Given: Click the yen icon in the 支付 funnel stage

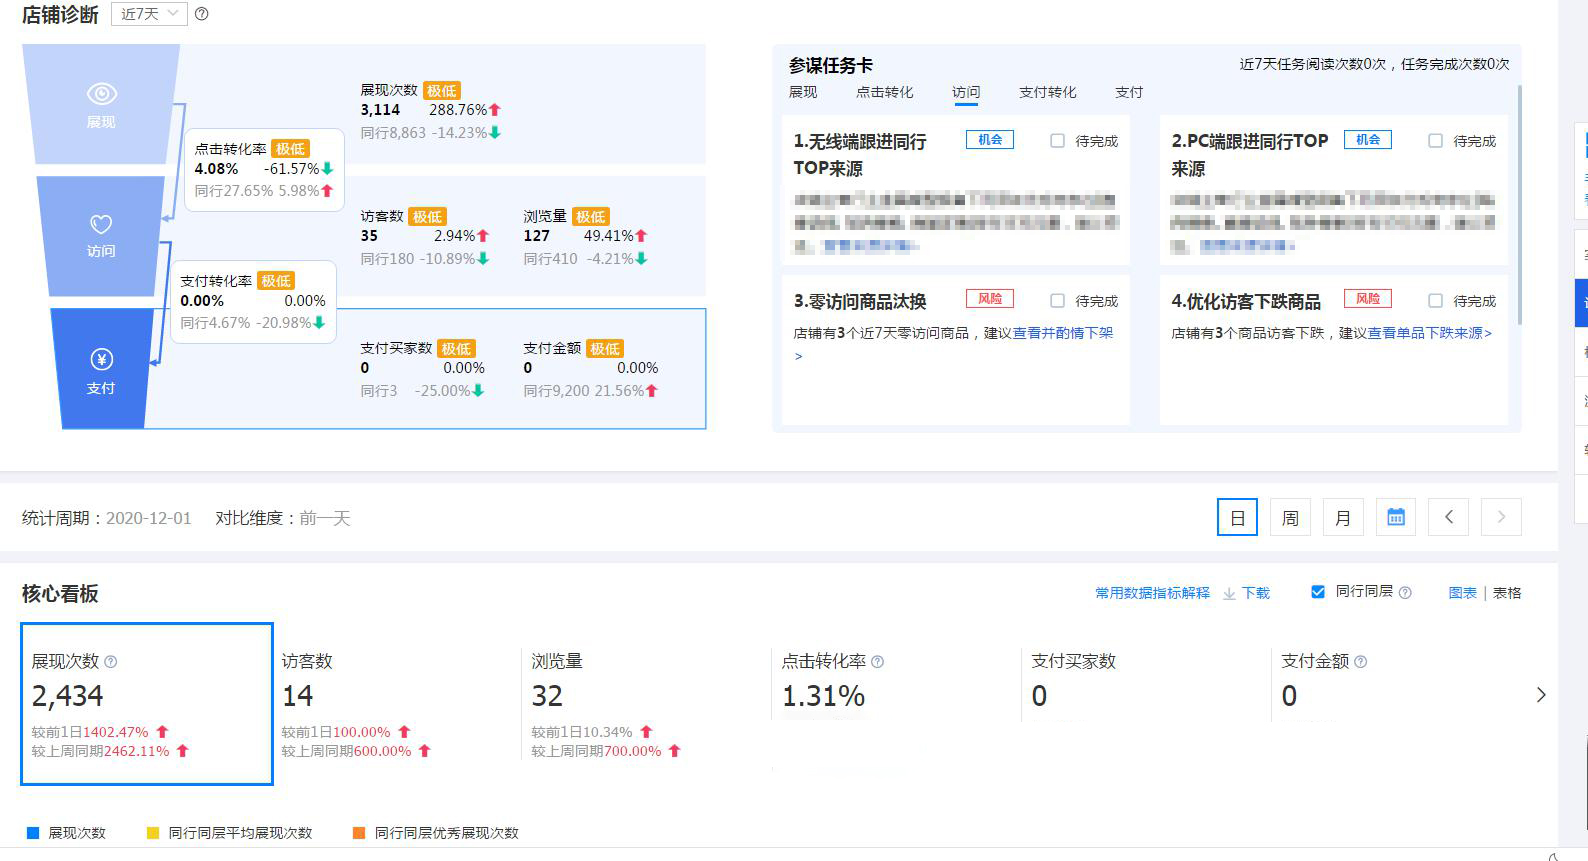Looking at the screenshot, I should coord(101,360).
